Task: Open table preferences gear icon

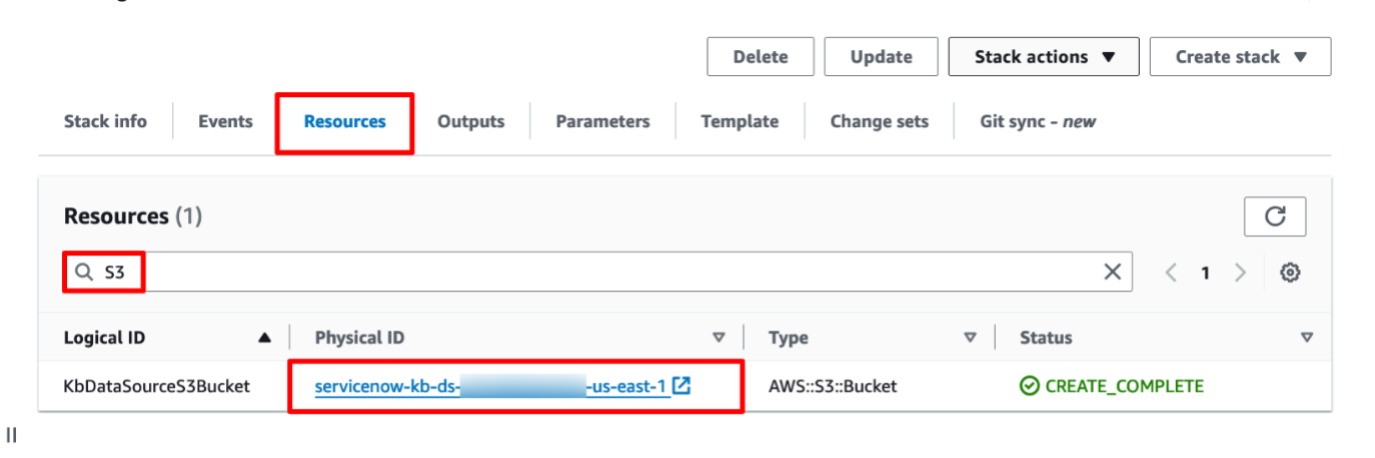Action: click(1290, 272)
